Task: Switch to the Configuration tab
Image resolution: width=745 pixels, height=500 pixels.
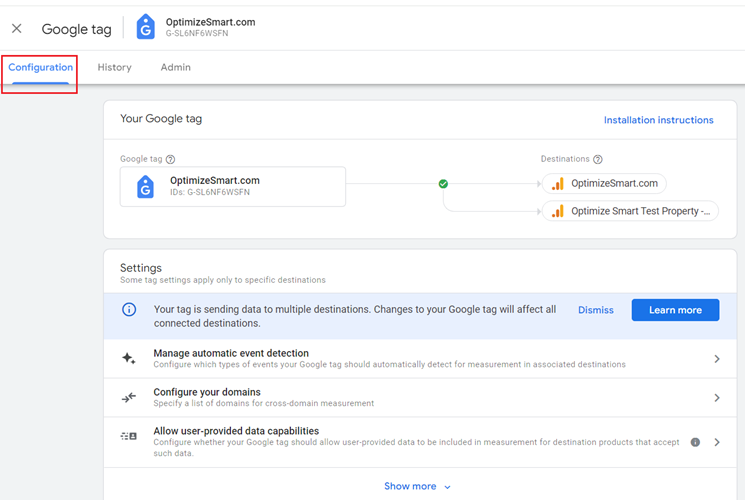Action: click(x=40, y=67)
